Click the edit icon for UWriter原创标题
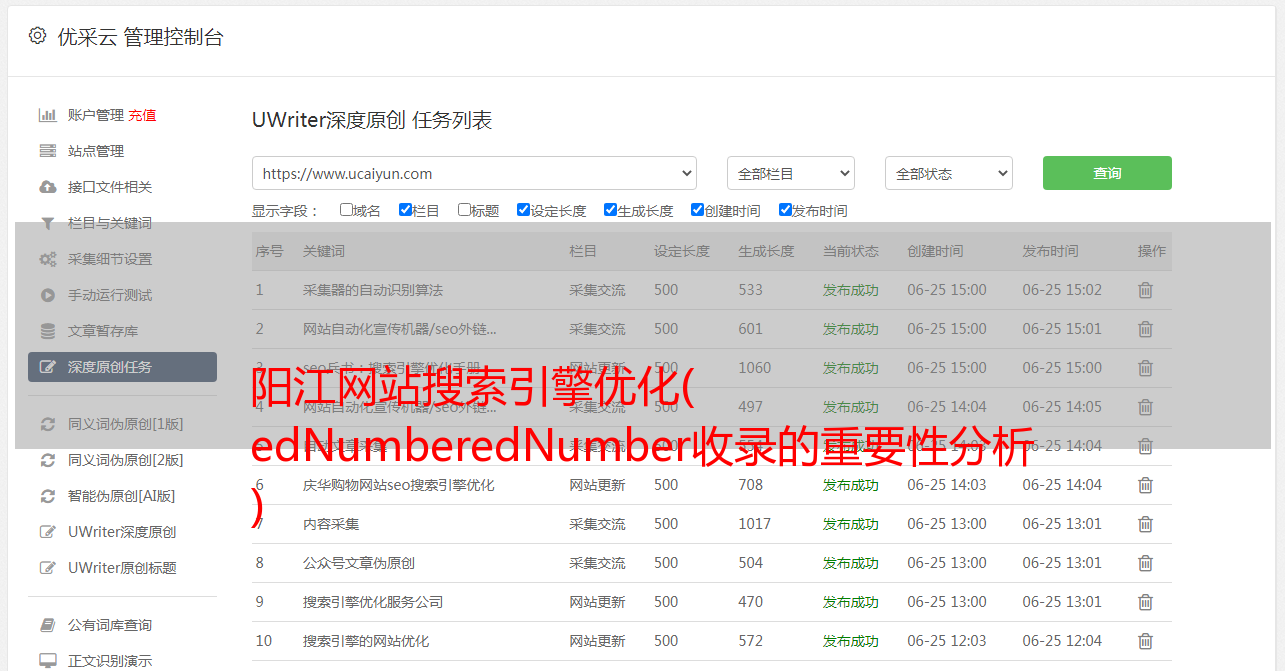 point(47,568)
